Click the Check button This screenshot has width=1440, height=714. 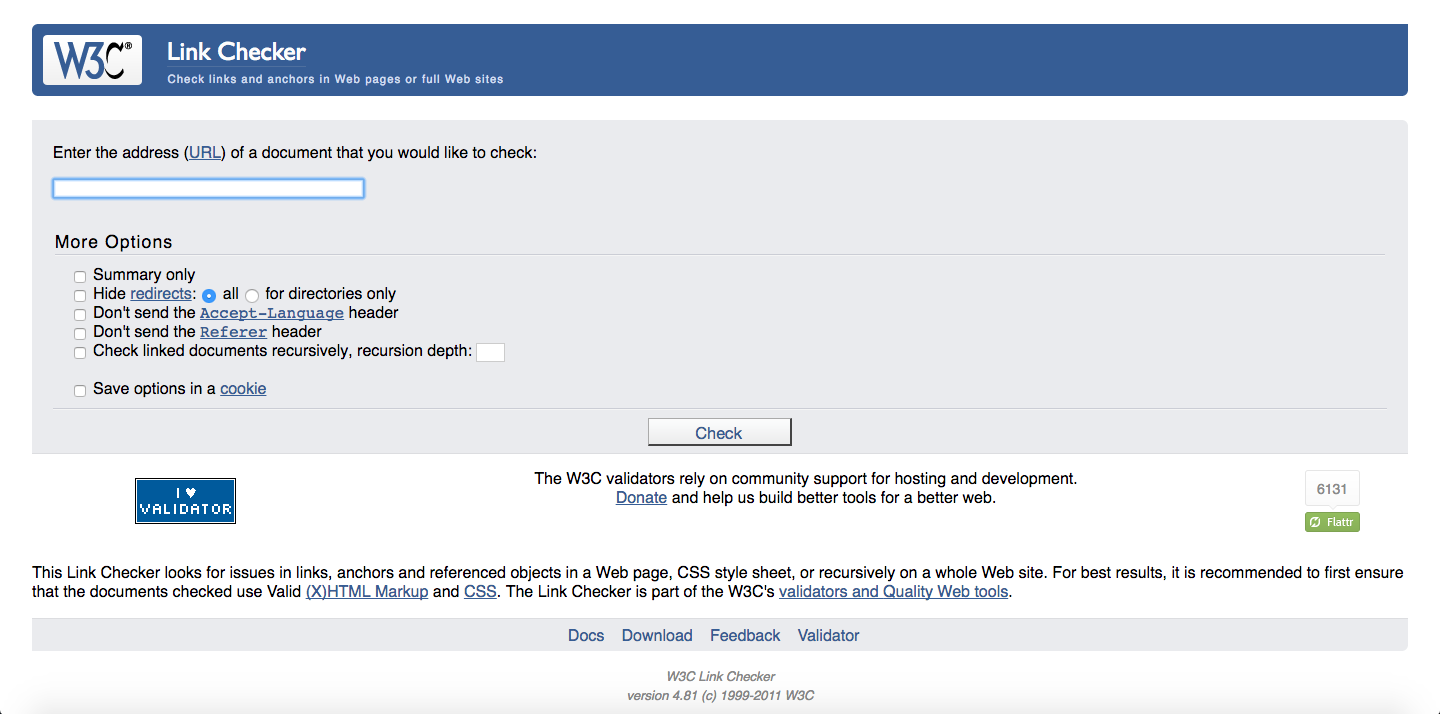(x=719, y=432)
